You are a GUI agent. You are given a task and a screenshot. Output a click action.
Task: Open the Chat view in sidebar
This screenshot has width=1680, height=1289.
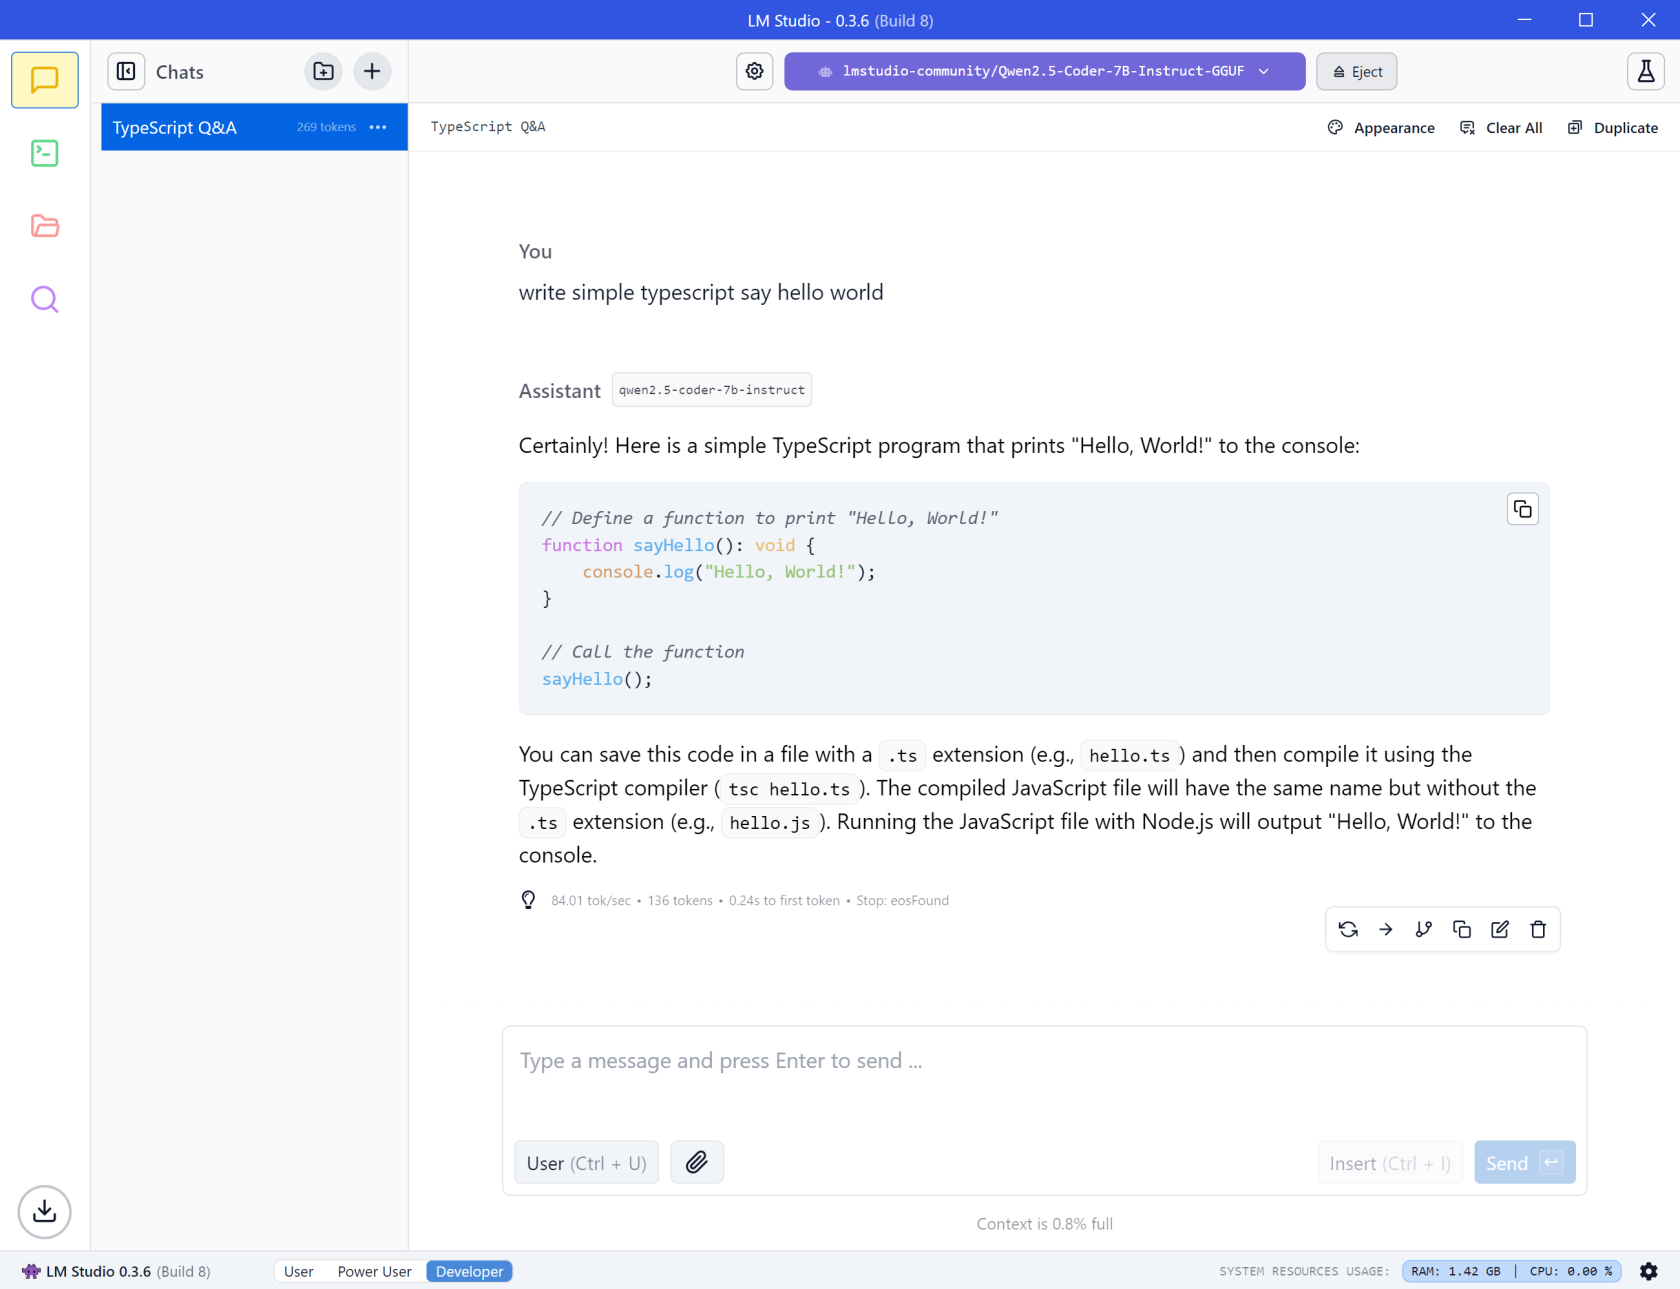45,80
